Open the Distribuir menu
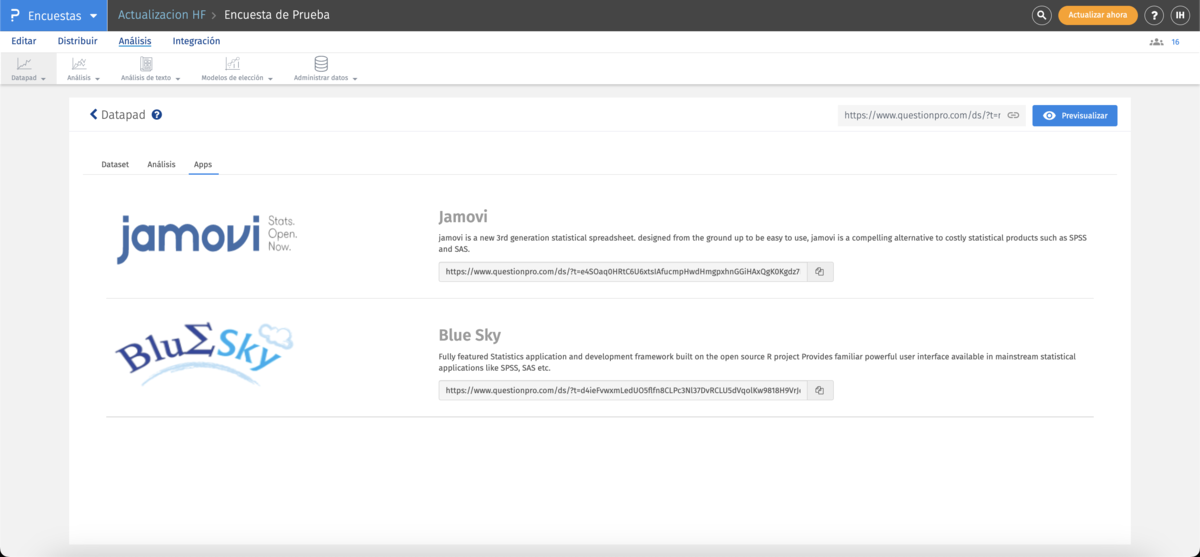Screen dimensions: 1200x557 pos(77,41)
